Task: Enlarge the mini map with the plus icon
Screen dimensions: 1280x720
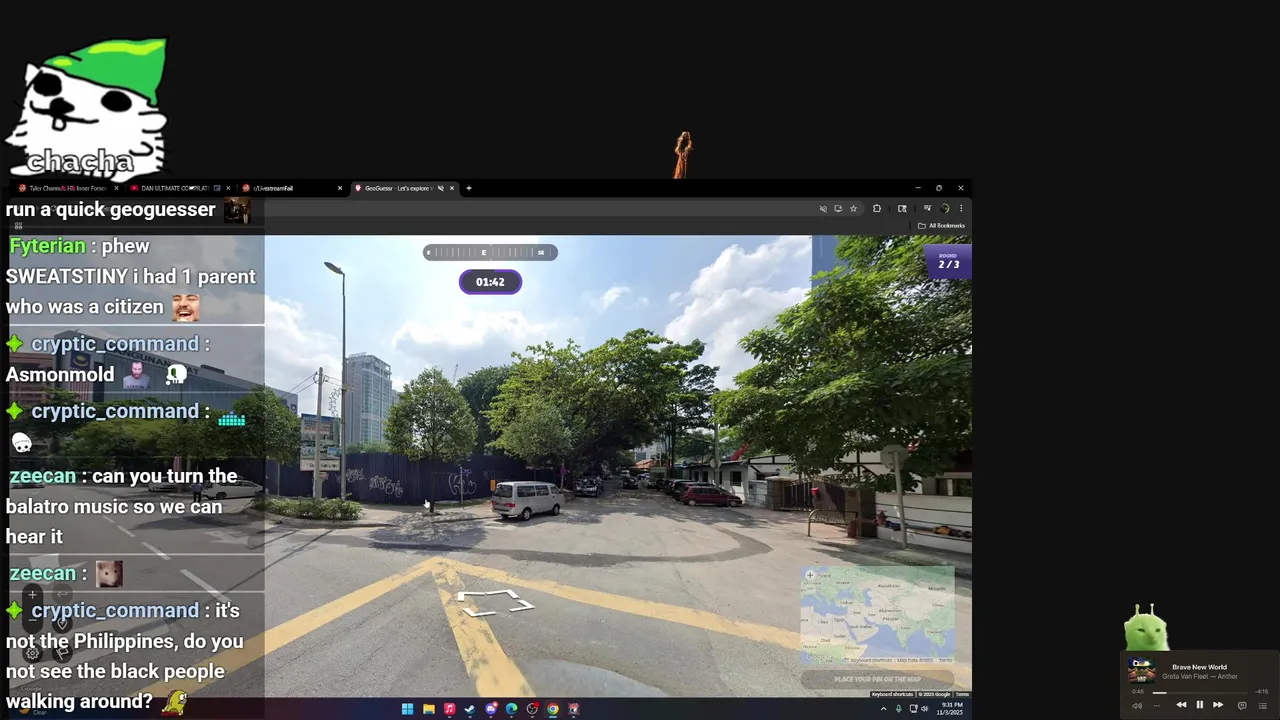Action: coord(810,575)
